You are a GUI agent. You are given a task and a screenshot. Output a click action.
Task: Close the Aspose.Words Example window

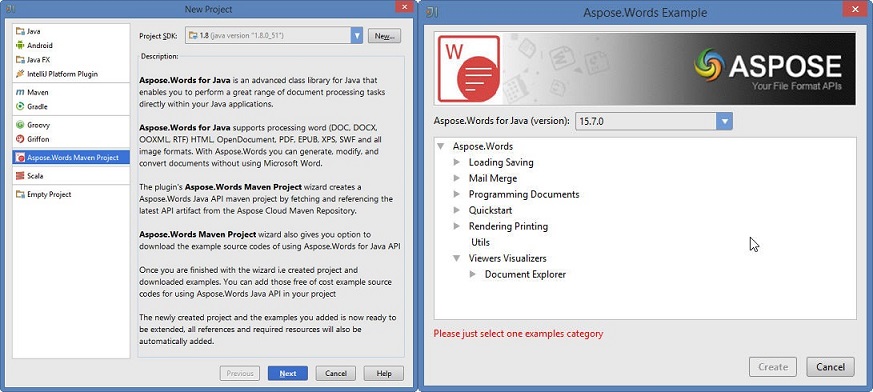coord(855,9)
